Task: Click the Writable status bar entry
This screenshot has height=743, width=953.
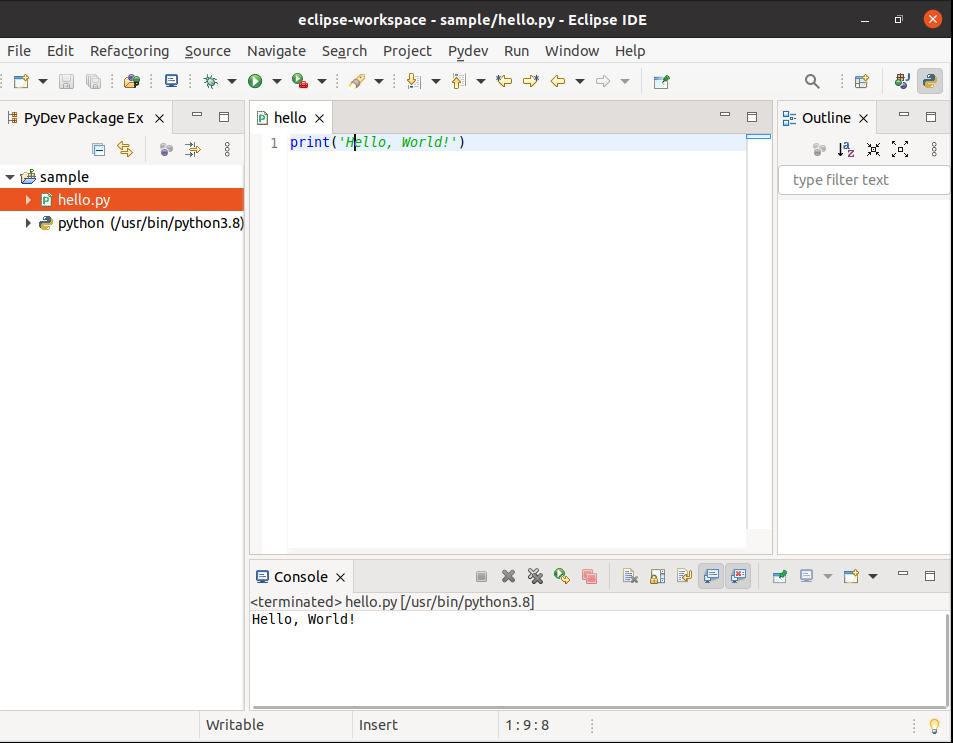Action: coord(235,725)
